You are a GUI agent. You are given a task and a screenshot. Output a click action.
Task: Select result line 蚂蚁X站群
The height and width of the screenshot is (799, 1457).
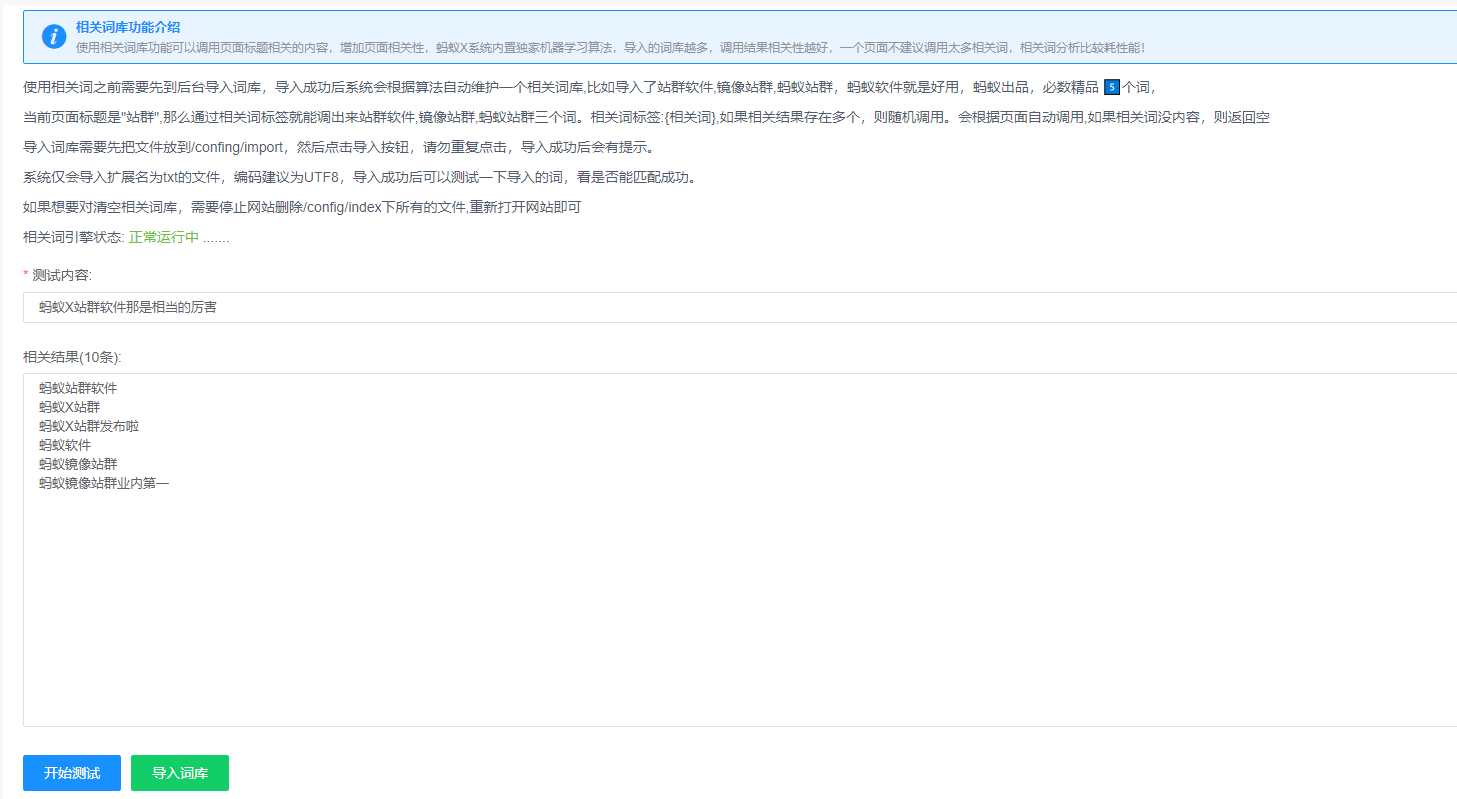pos(70,407)
